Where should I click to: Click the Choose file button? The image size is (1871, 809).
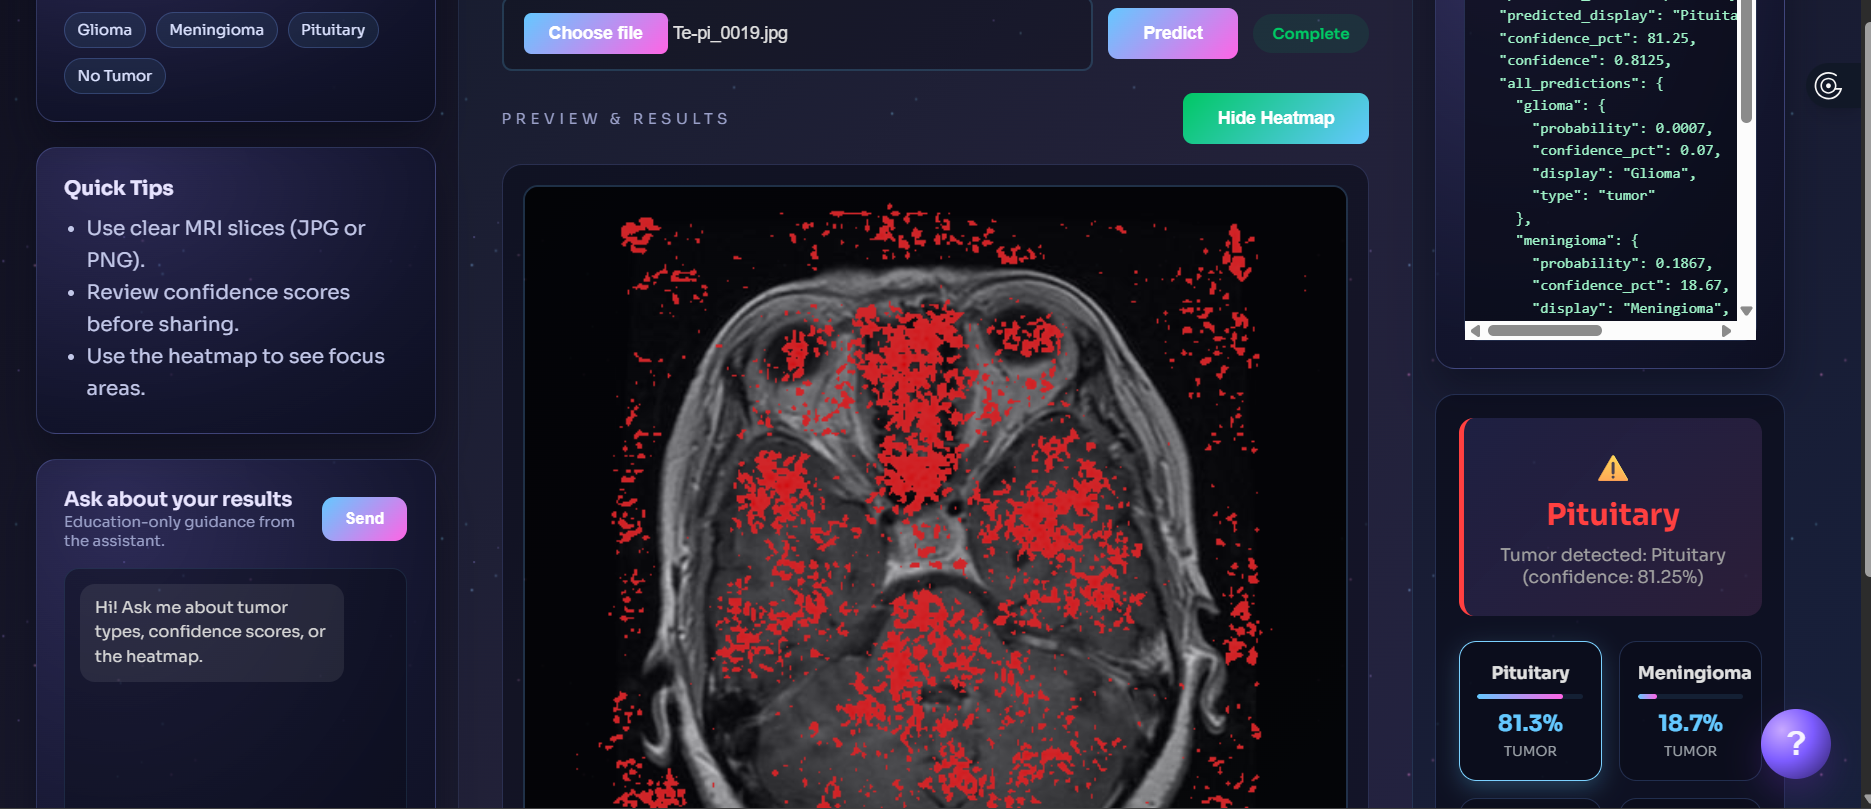[x=596, y=33]
